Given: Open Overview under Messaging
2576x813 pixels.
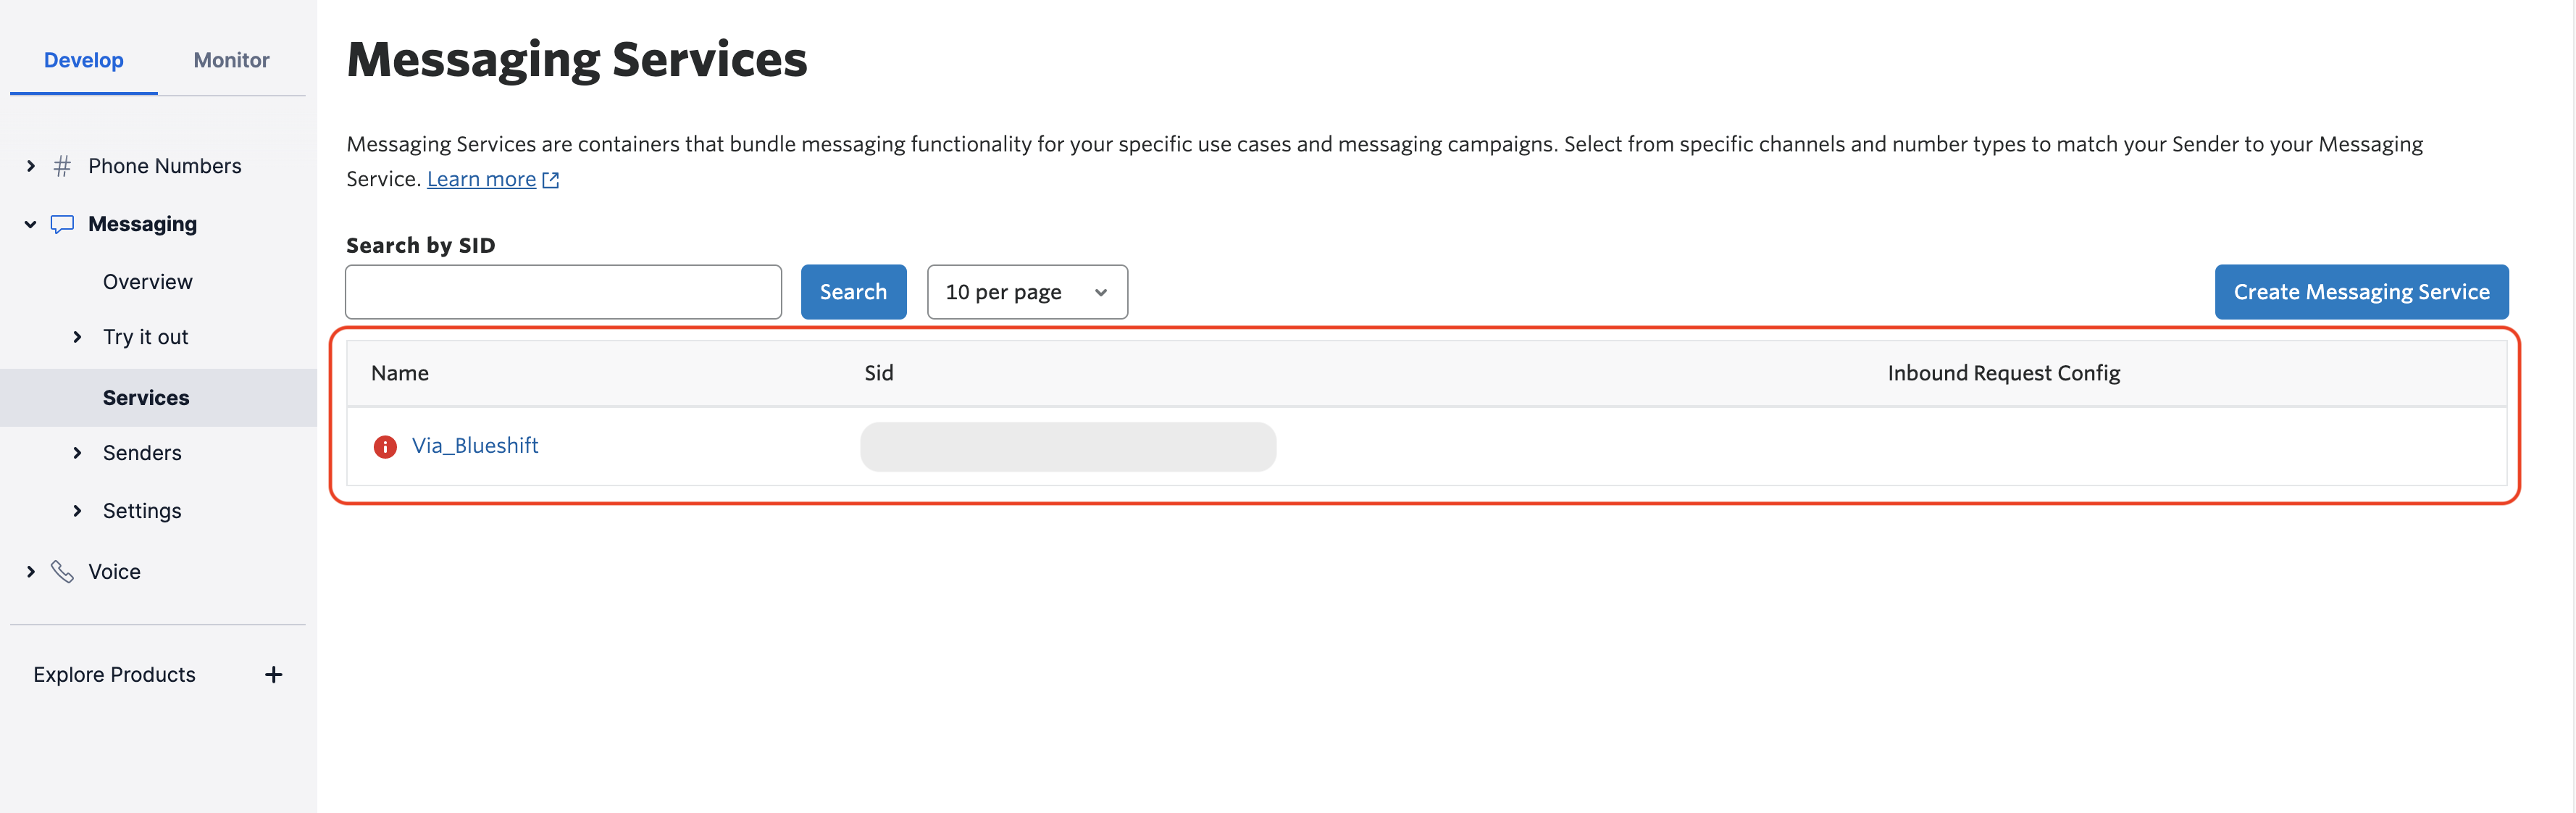Looking at the screenshot, I should 148,282.
